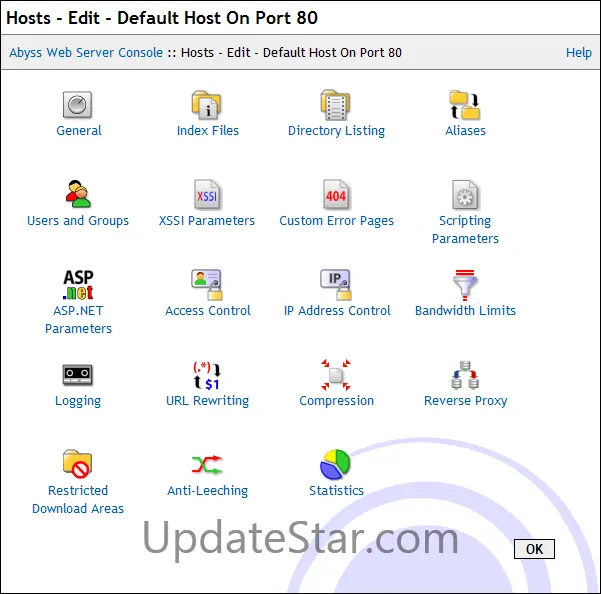The width and height of the screenshot is (601, 594).
Task: Click the Statistics text link
Action: 337,491
